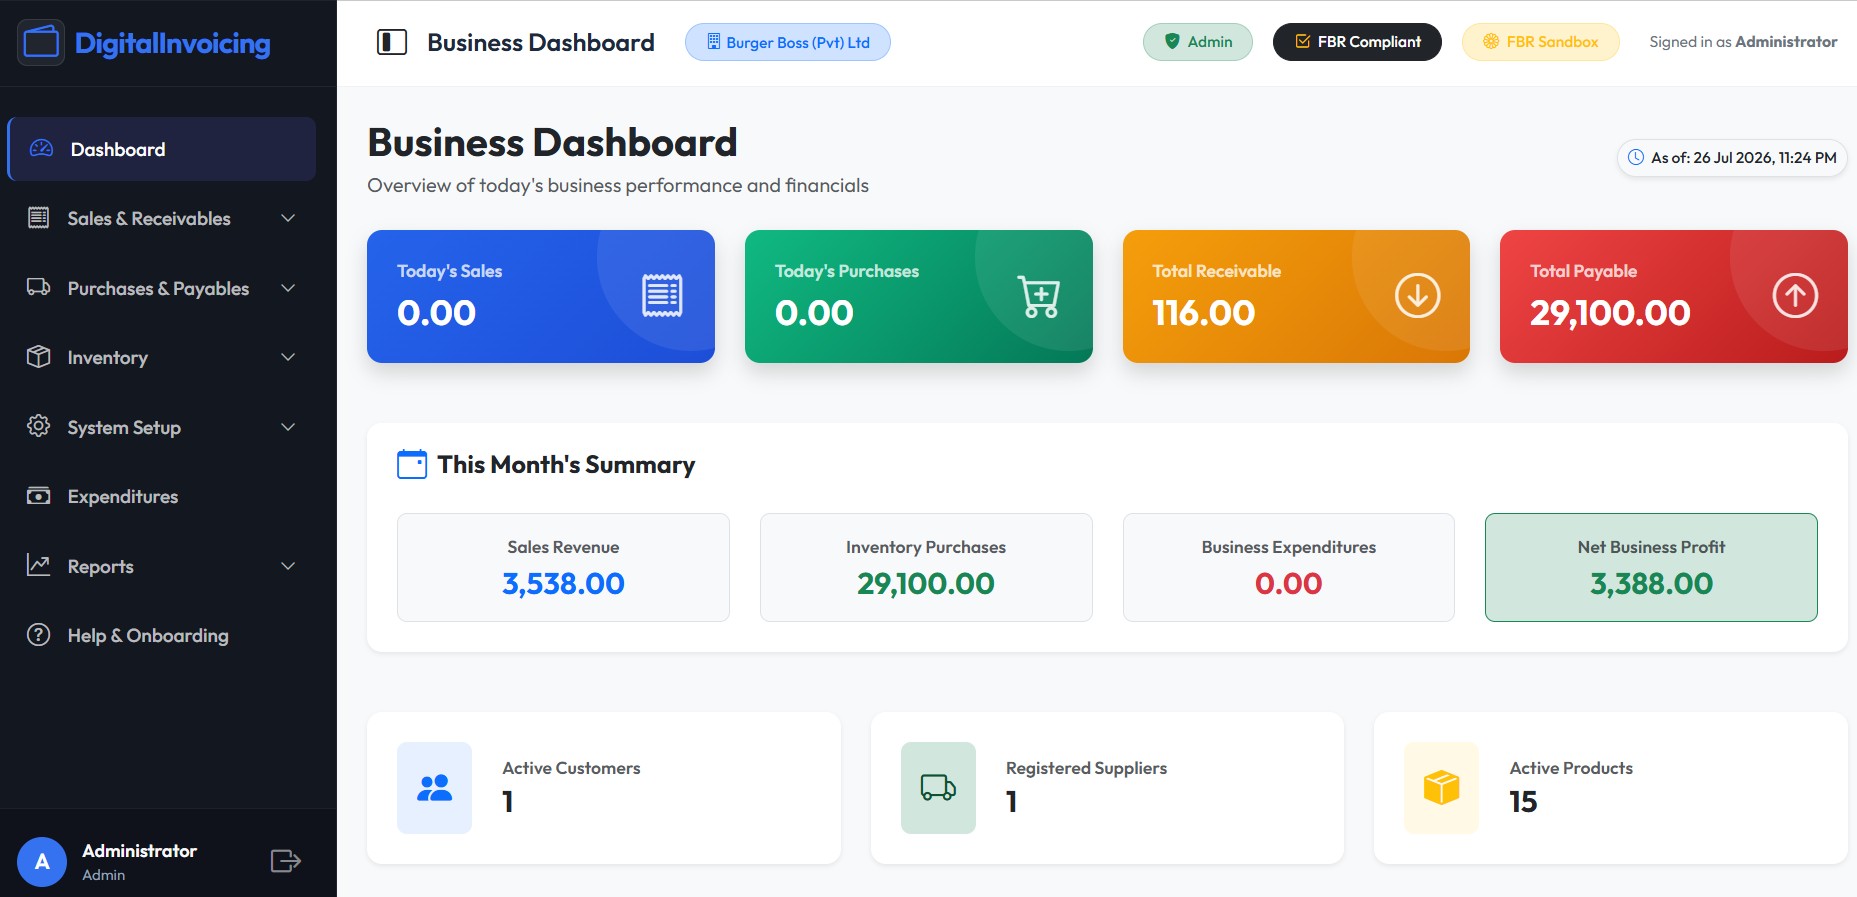Toggle the sidebar collapse icon
This screenshot has width=1857, height=897.
click(392, 42)
